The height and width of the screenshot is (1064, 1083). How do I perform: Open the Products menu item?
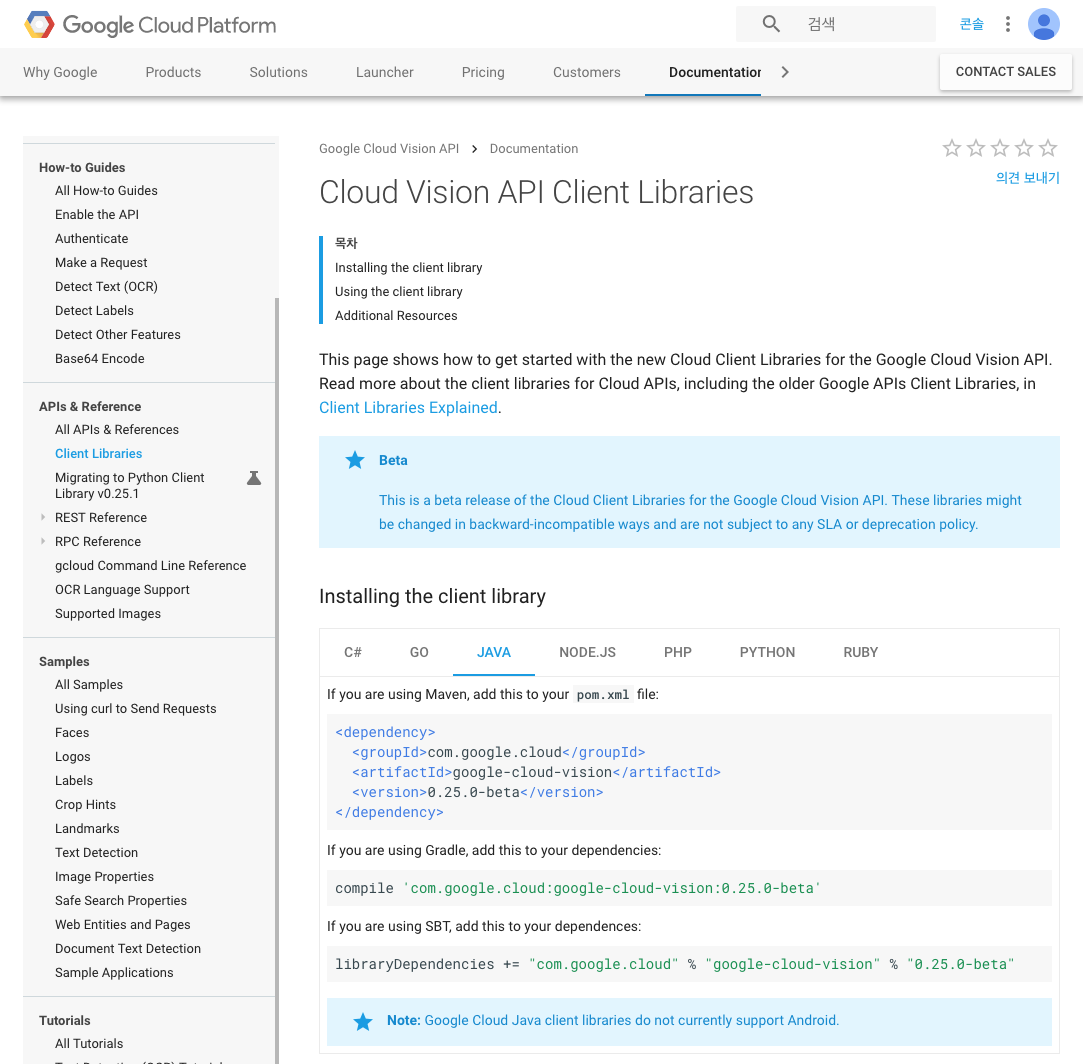coord(173,72)
